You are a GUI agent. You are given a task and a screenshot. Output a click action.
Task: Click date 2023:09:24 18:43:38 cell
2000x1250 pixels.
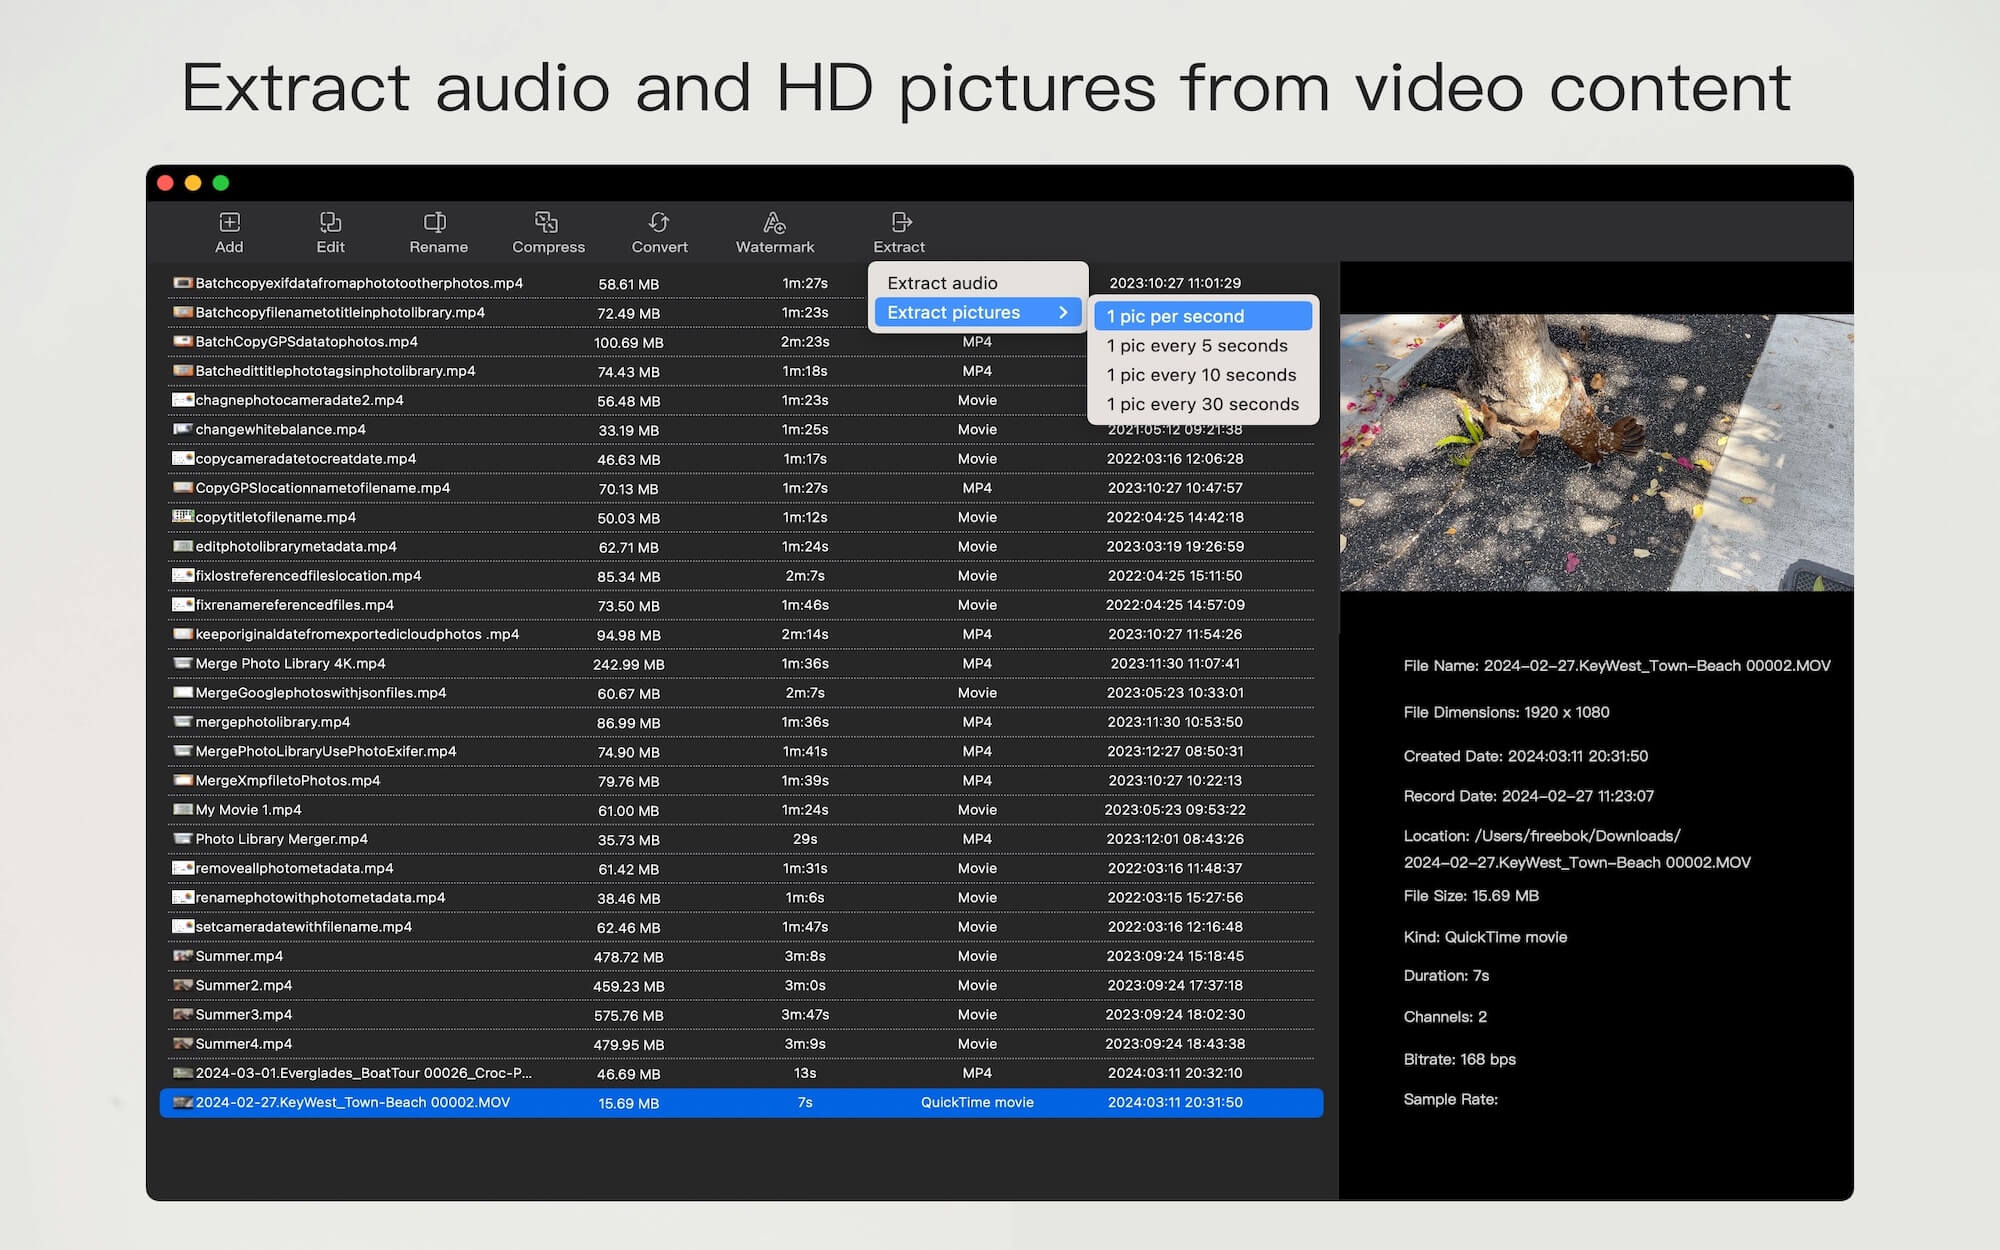coord(1175,1043)
